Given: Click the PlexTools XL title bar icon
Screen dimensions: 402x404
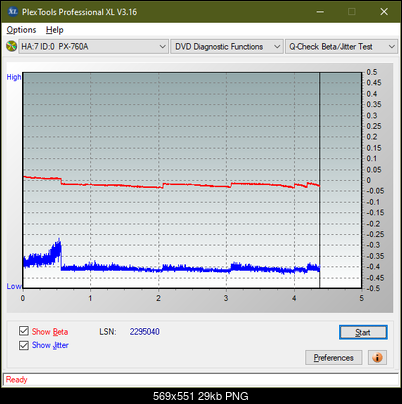Looking at the screenshot, I should [x=12, y=12].
